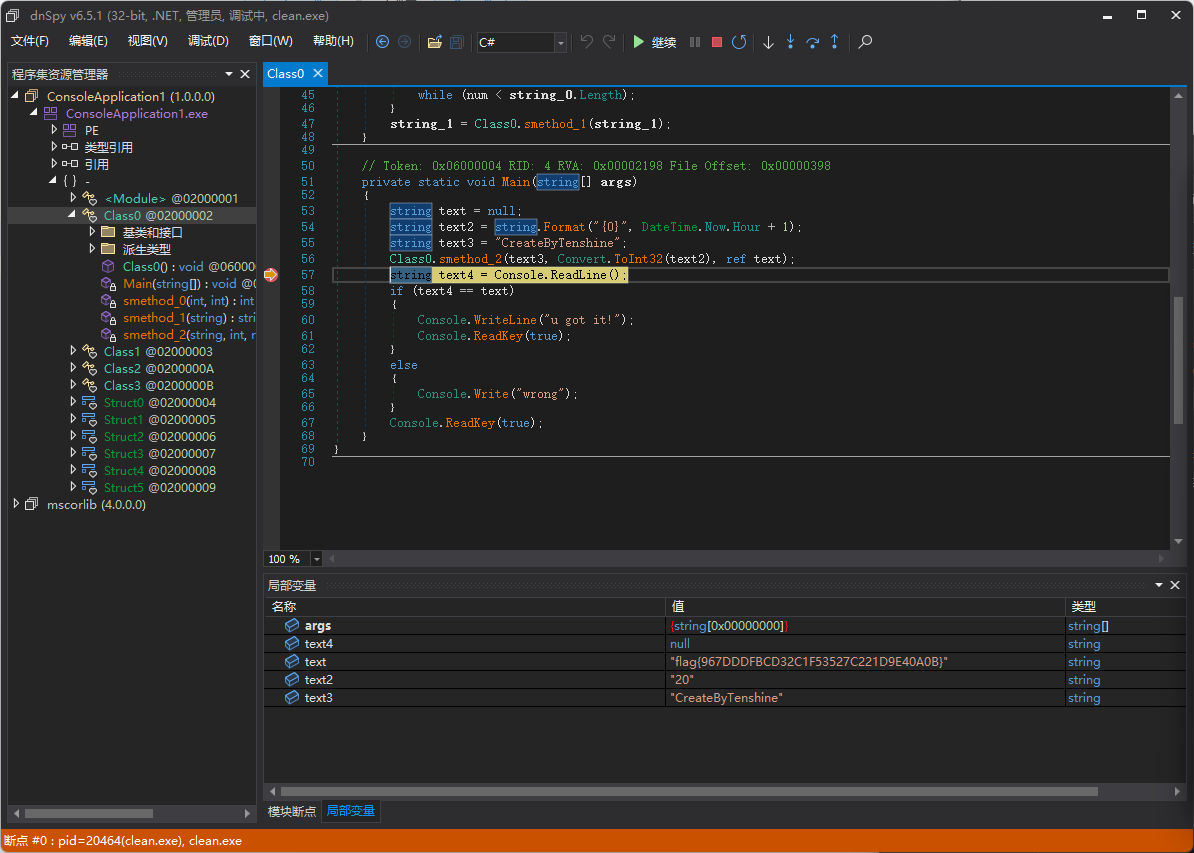
Task: Click the 名称 column header
Action: (x=284, y=607)
